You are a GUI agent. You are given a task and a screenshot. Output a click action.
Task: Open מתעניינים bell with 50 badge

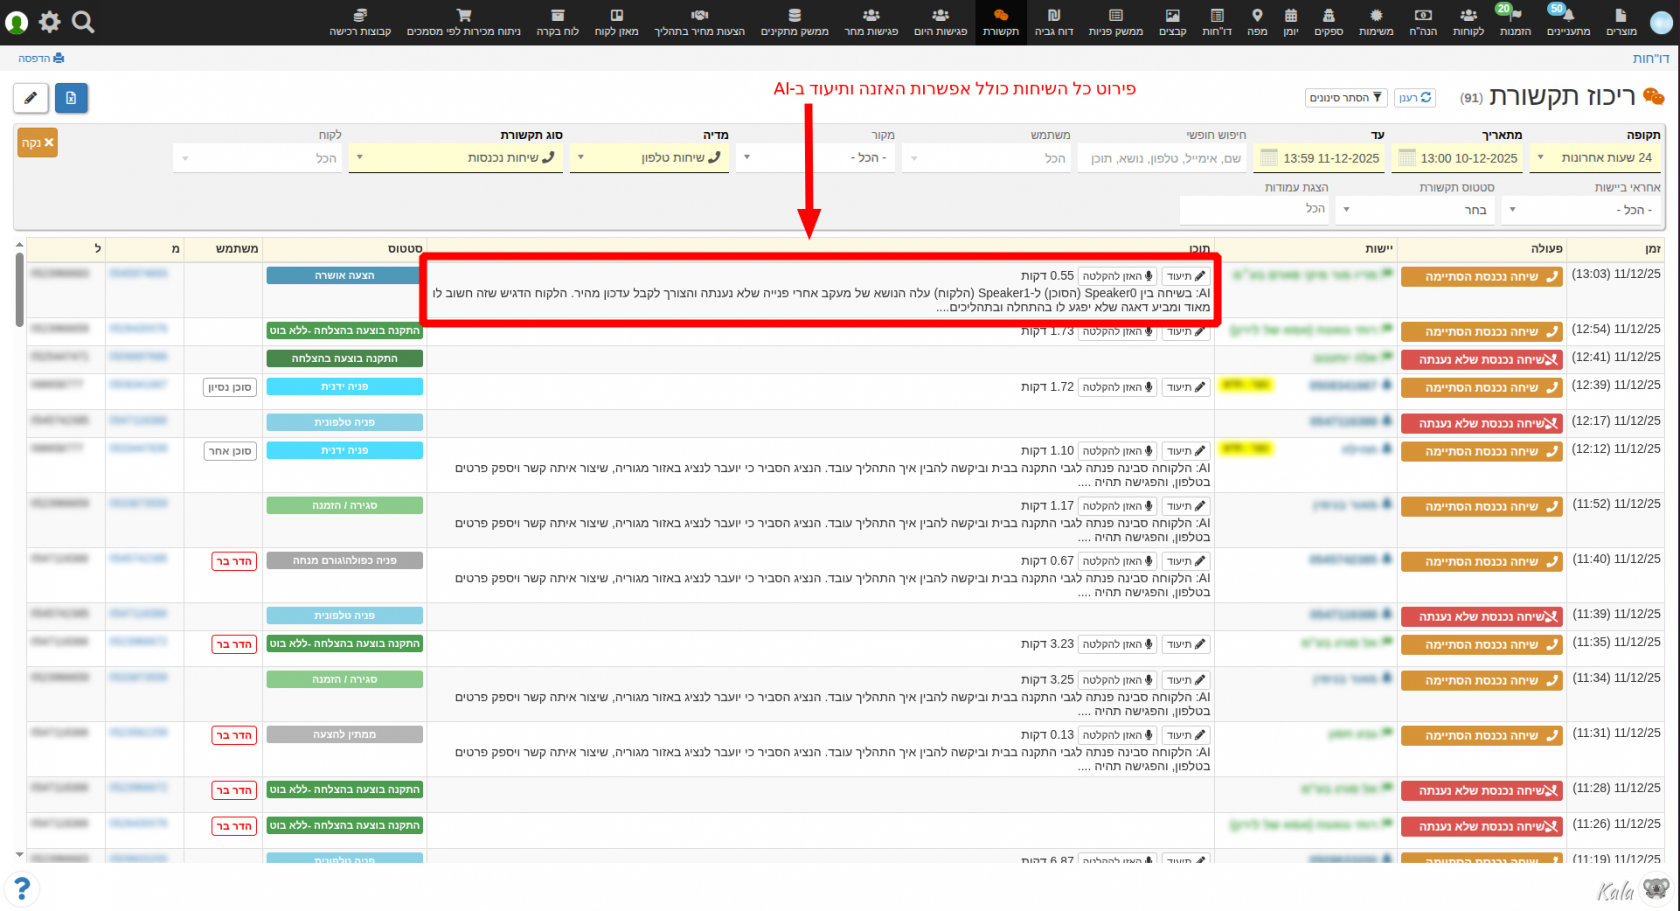click(x=1567, y=21)
